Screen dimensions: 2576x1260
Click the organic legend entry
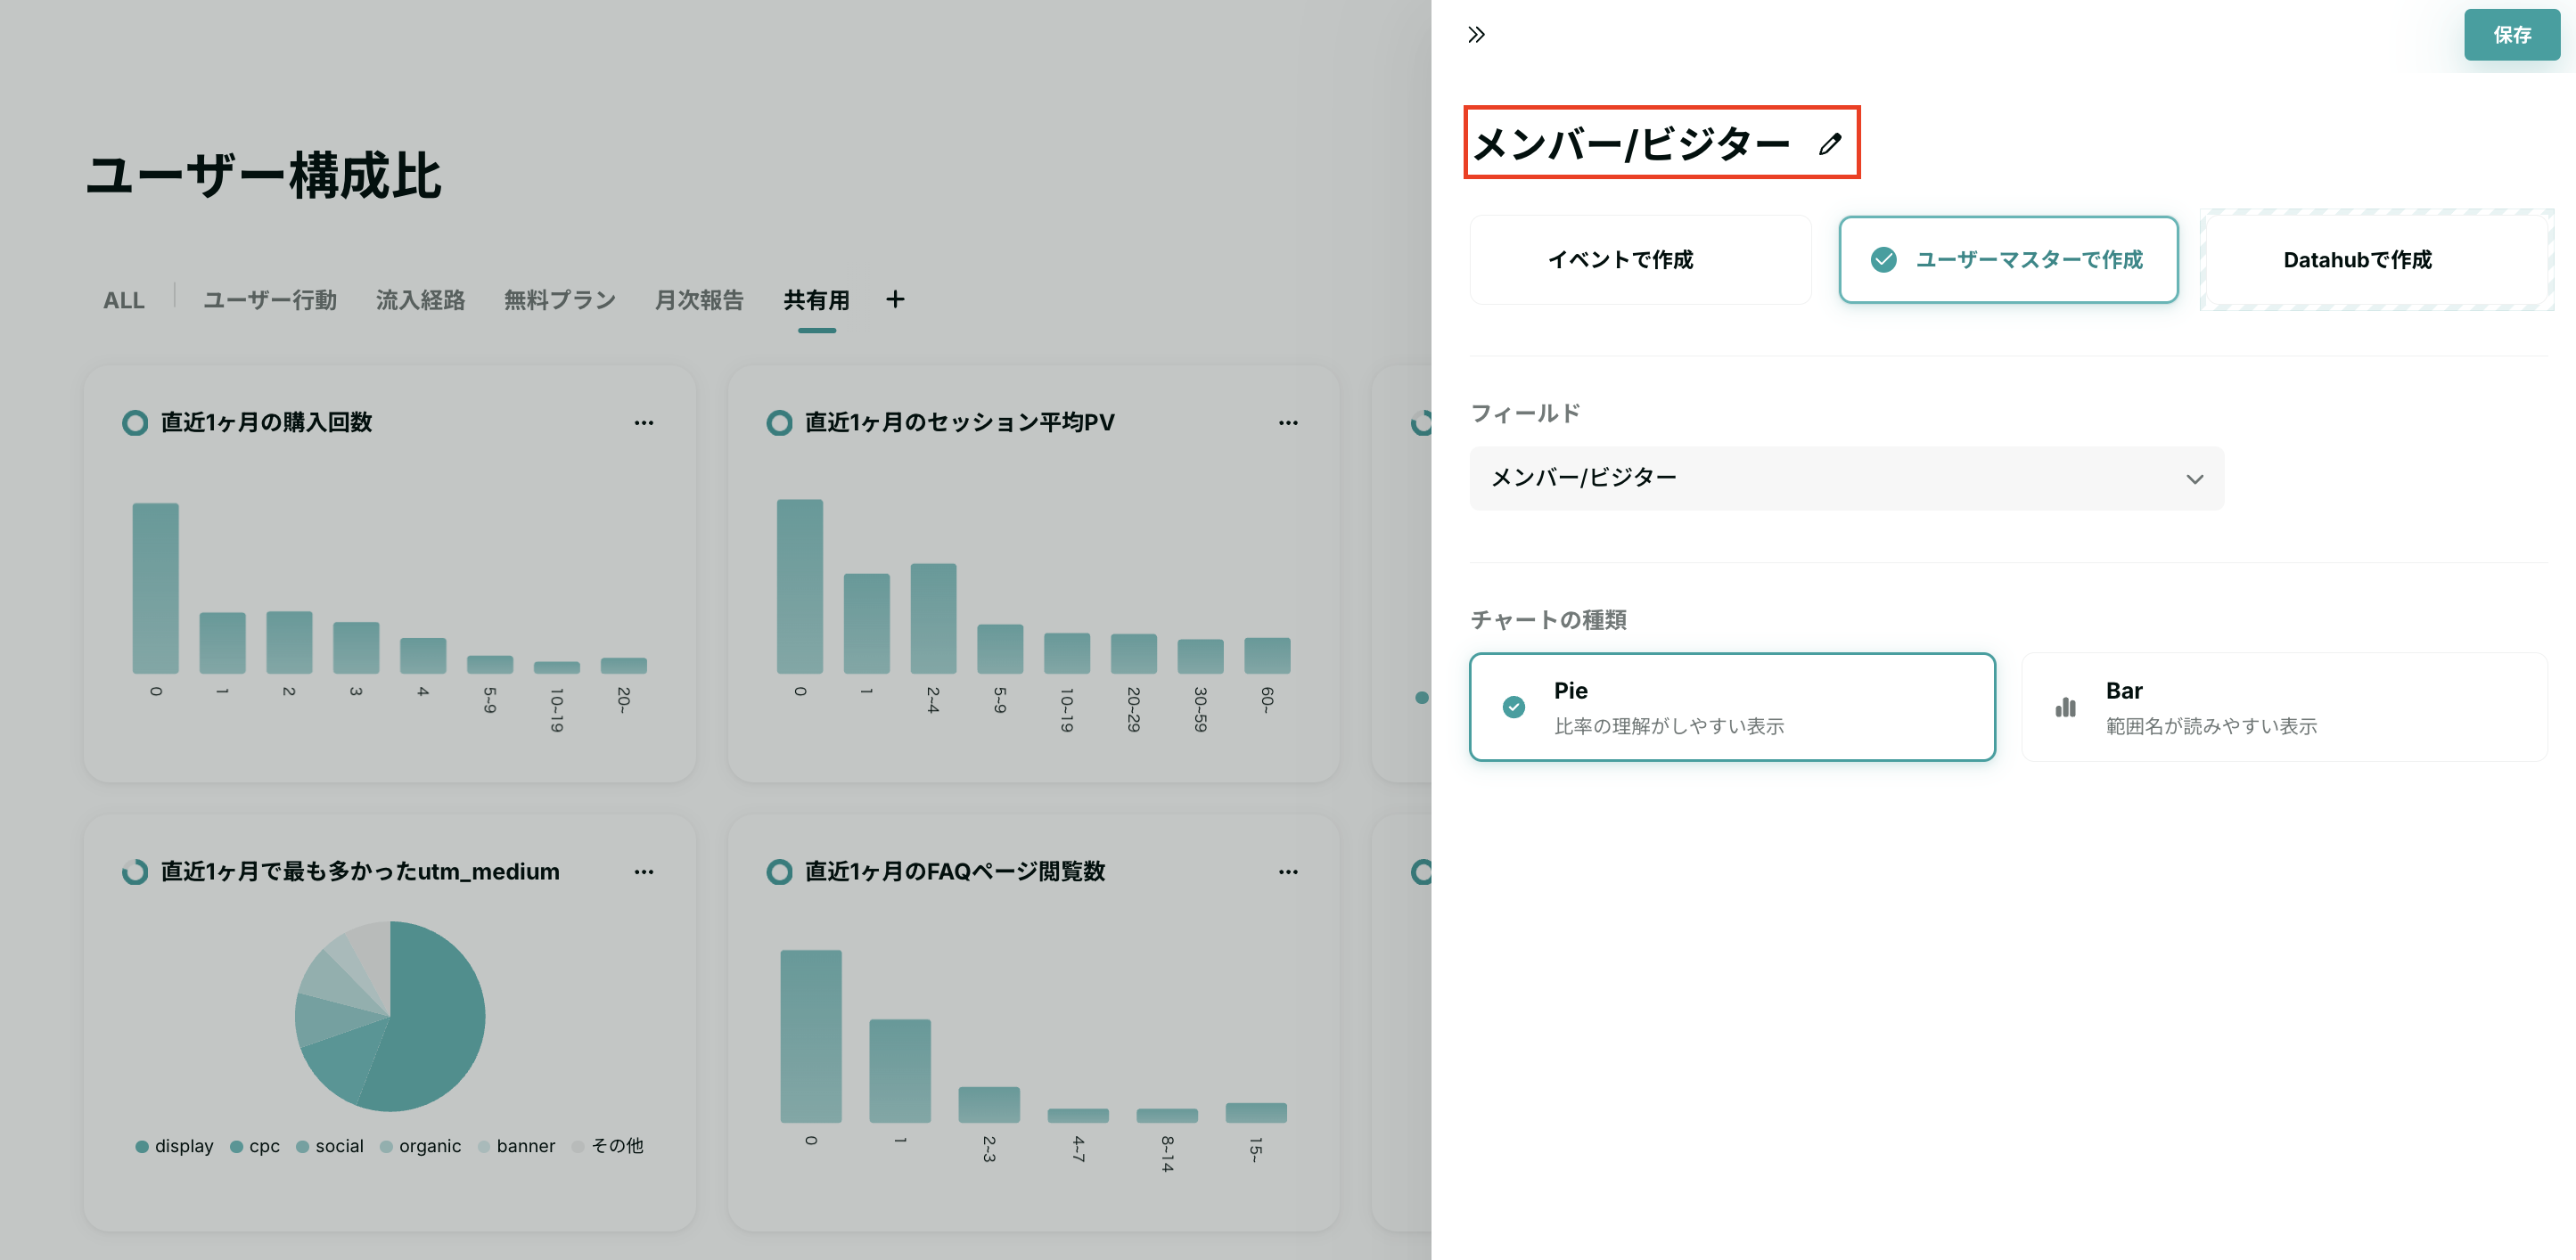(x=420, y=1146)
